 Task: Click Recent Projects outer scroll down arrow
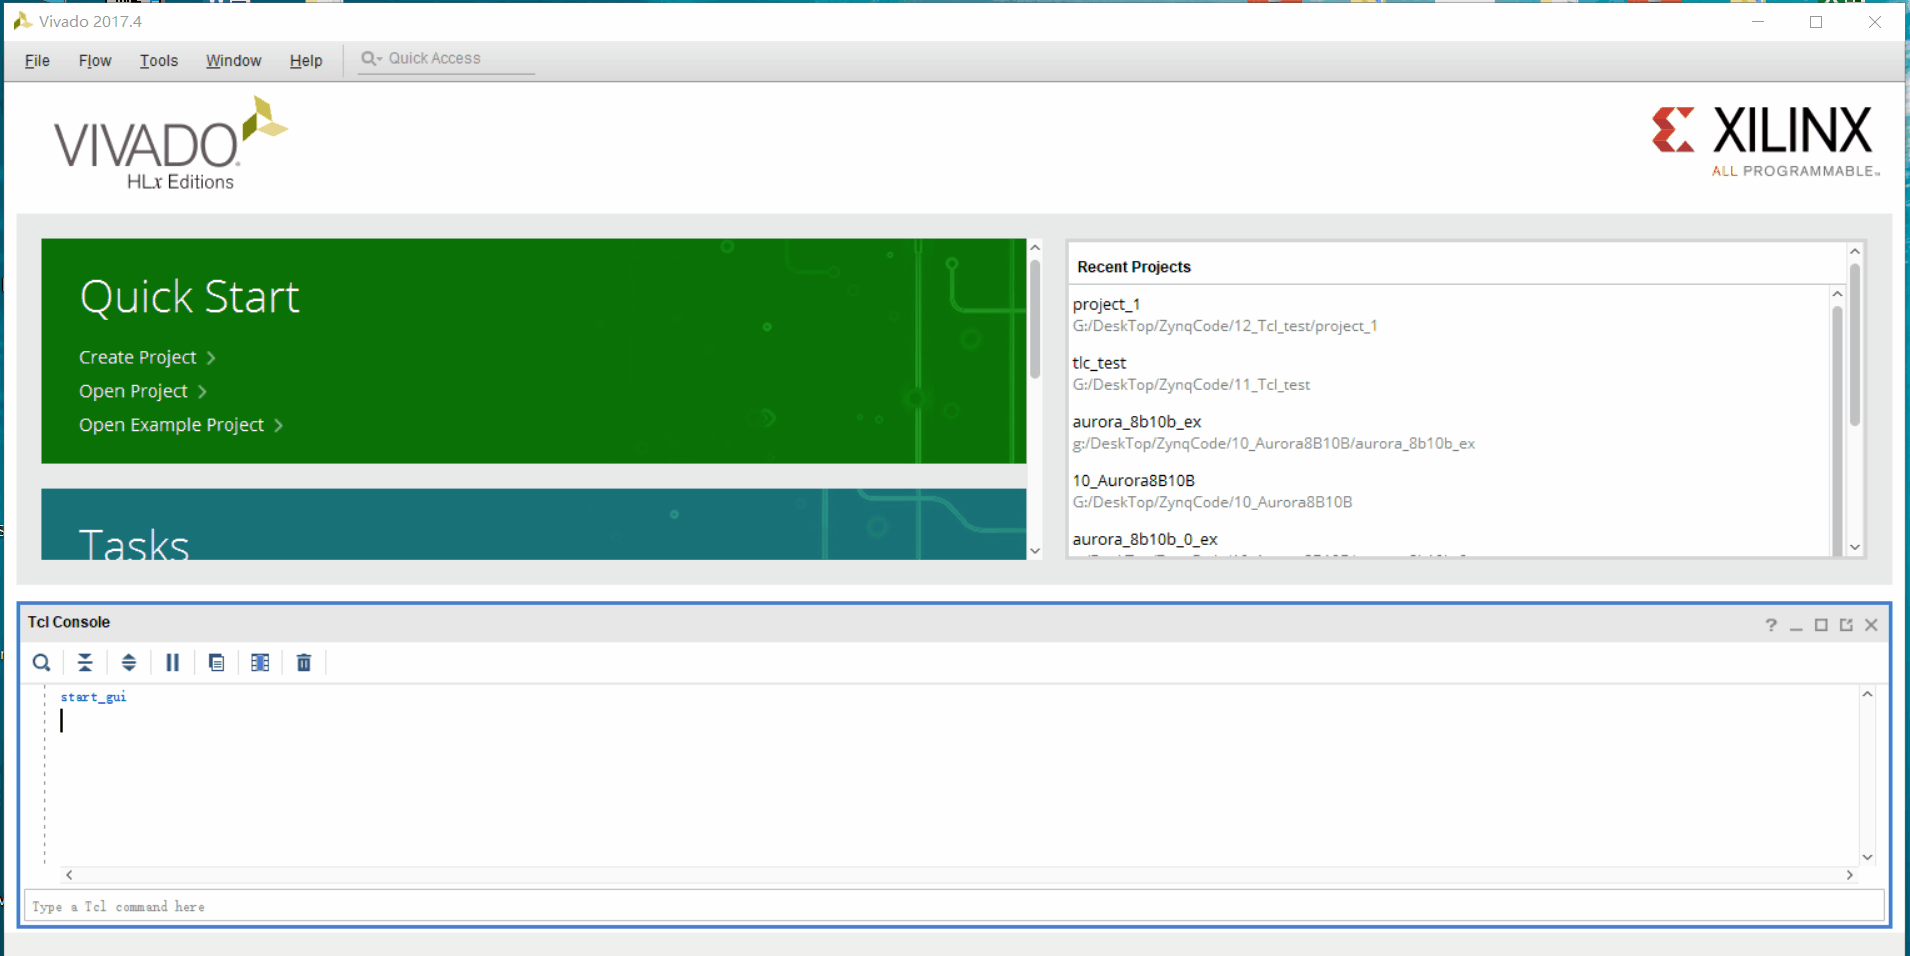[1855, 547]
